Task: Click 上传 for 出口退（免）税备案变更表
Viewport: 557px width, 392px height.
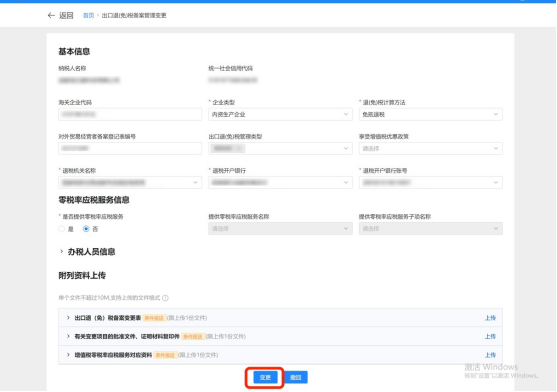Action: pyautogui.click(x=490, y=318)
